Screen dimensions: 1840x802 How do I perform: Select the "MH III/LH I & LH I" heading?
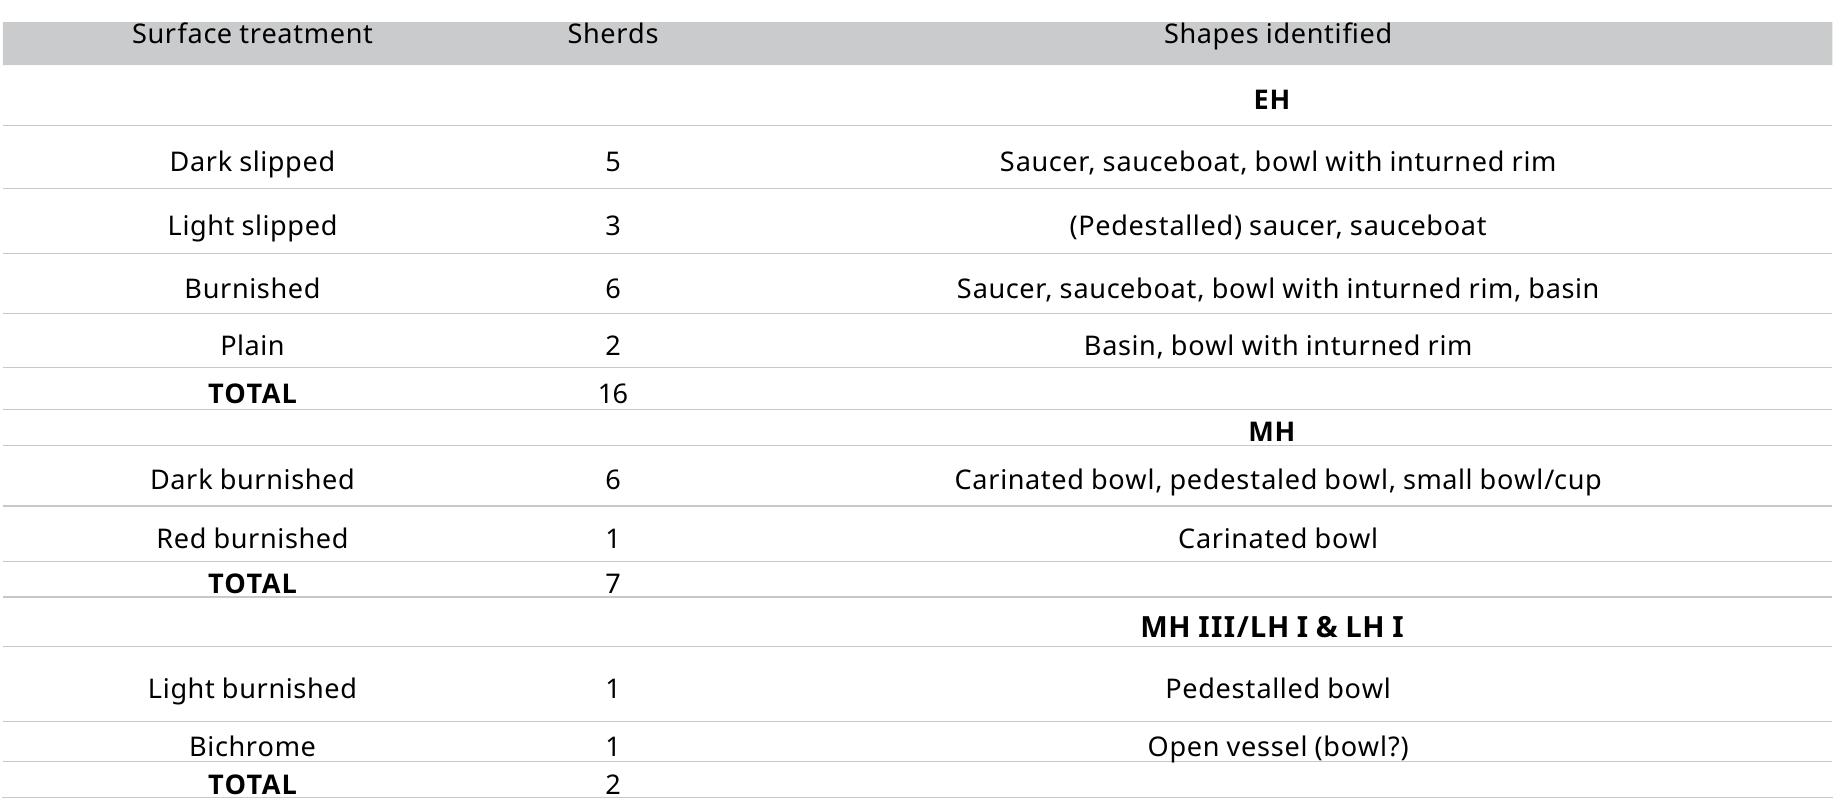pos(1271,627)
